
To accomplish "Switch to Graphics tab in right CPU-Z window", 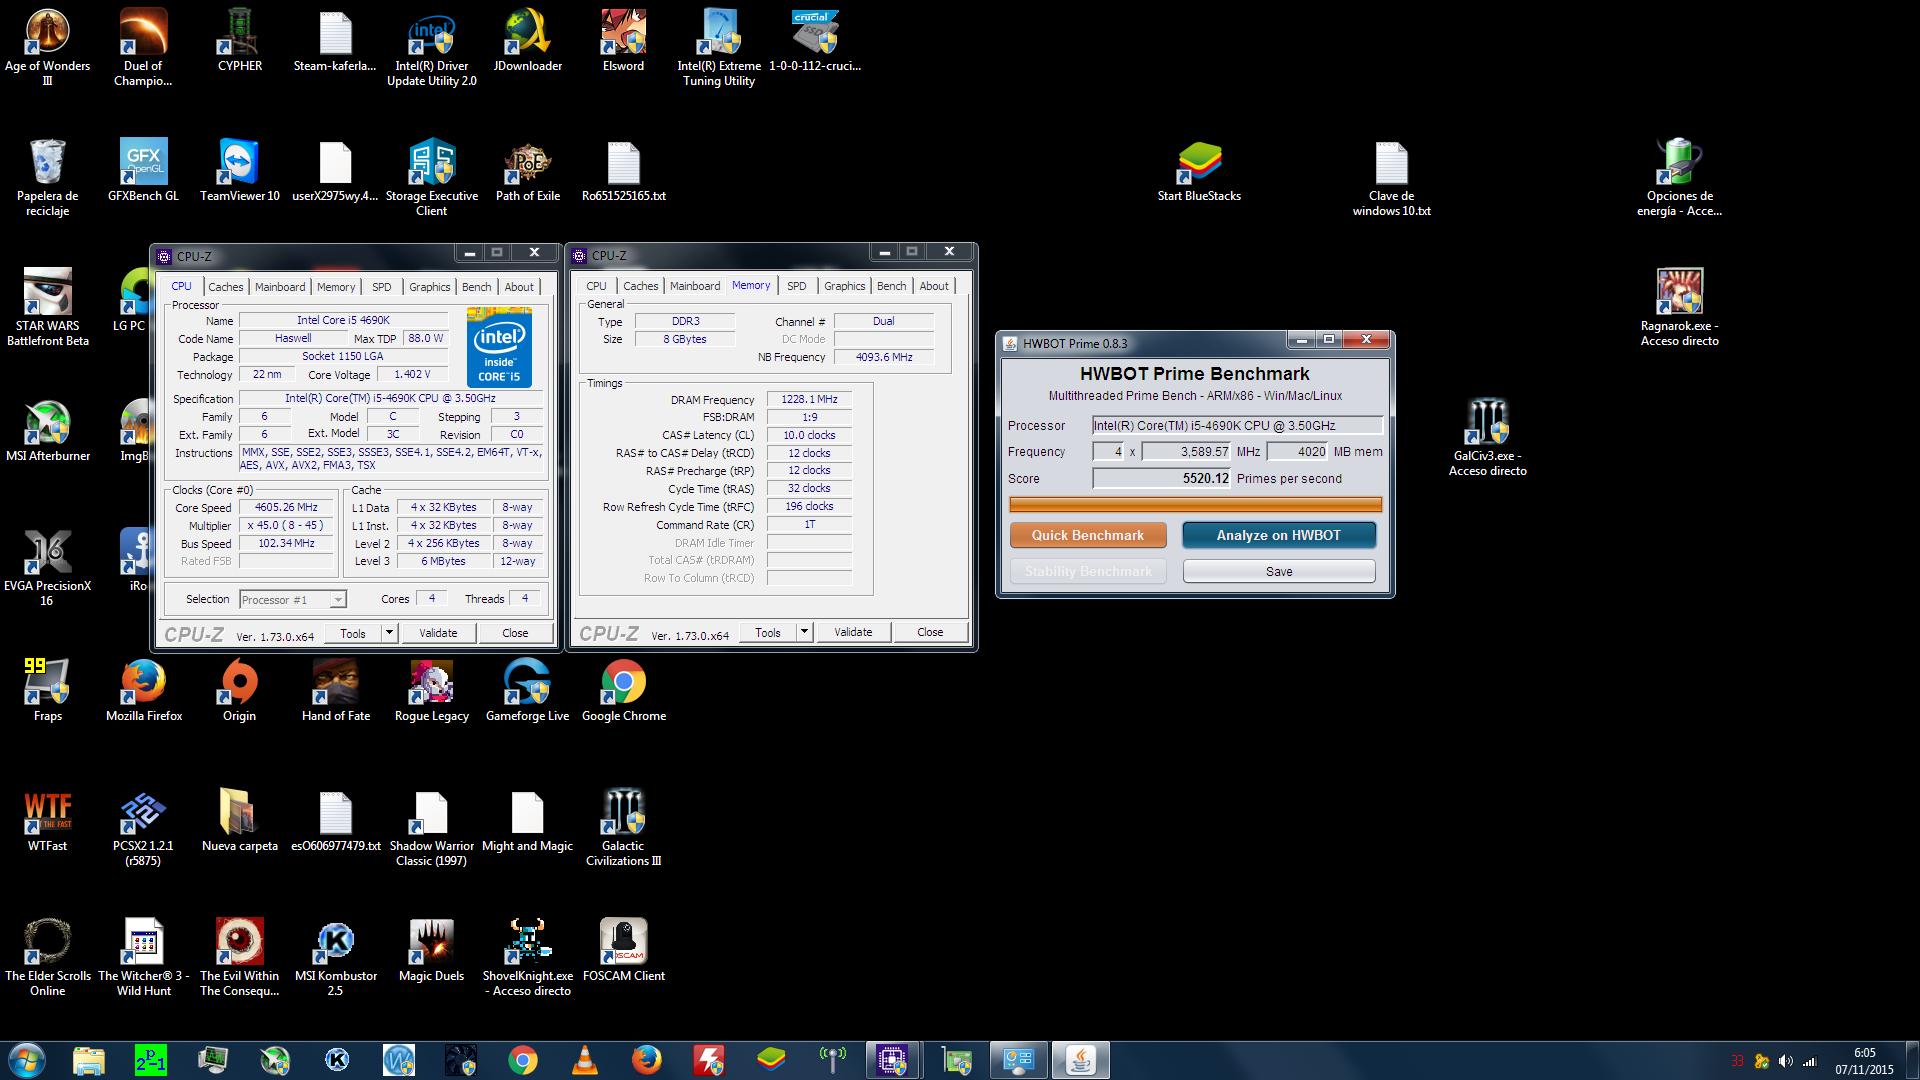I will [844, 286].
